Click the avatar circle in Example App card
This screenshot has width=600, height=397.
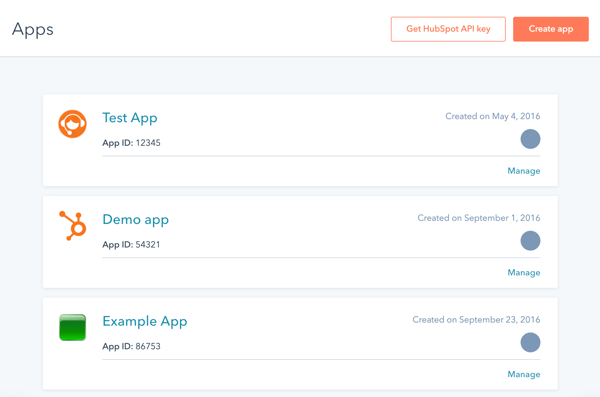click(x=530, y=342)
